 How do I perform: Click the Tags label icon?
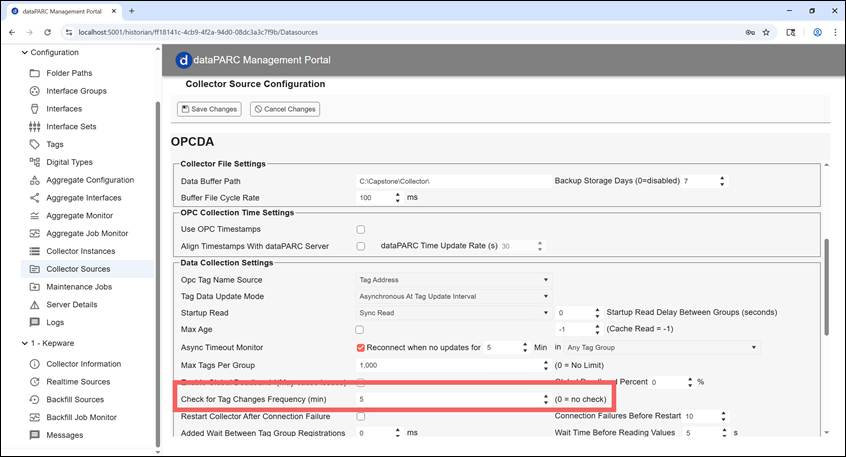[x=35, y=144]
